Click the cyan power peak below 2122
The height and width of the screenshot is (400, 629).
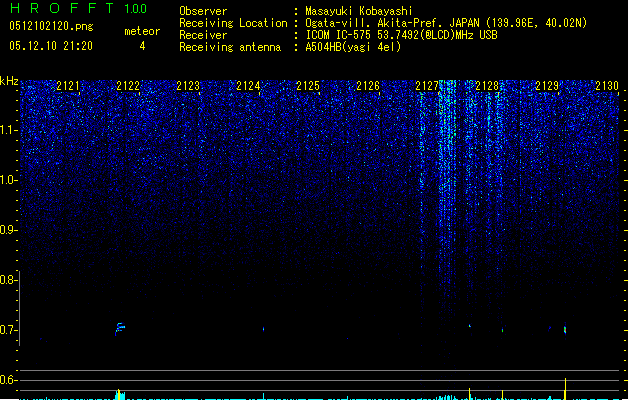click(x=120, y=394)
